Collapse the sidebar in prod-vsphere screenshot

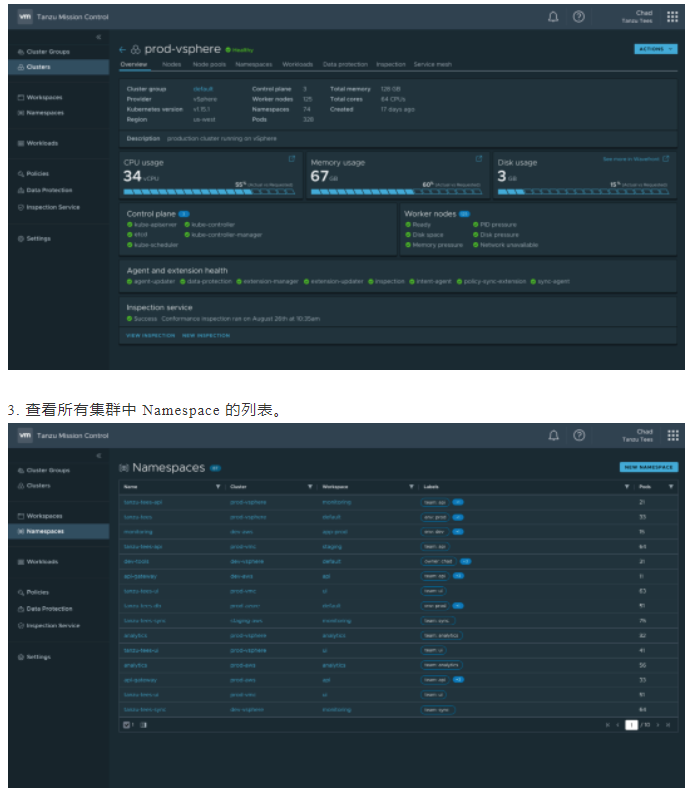pyautogui.click(x=99, y=37)
